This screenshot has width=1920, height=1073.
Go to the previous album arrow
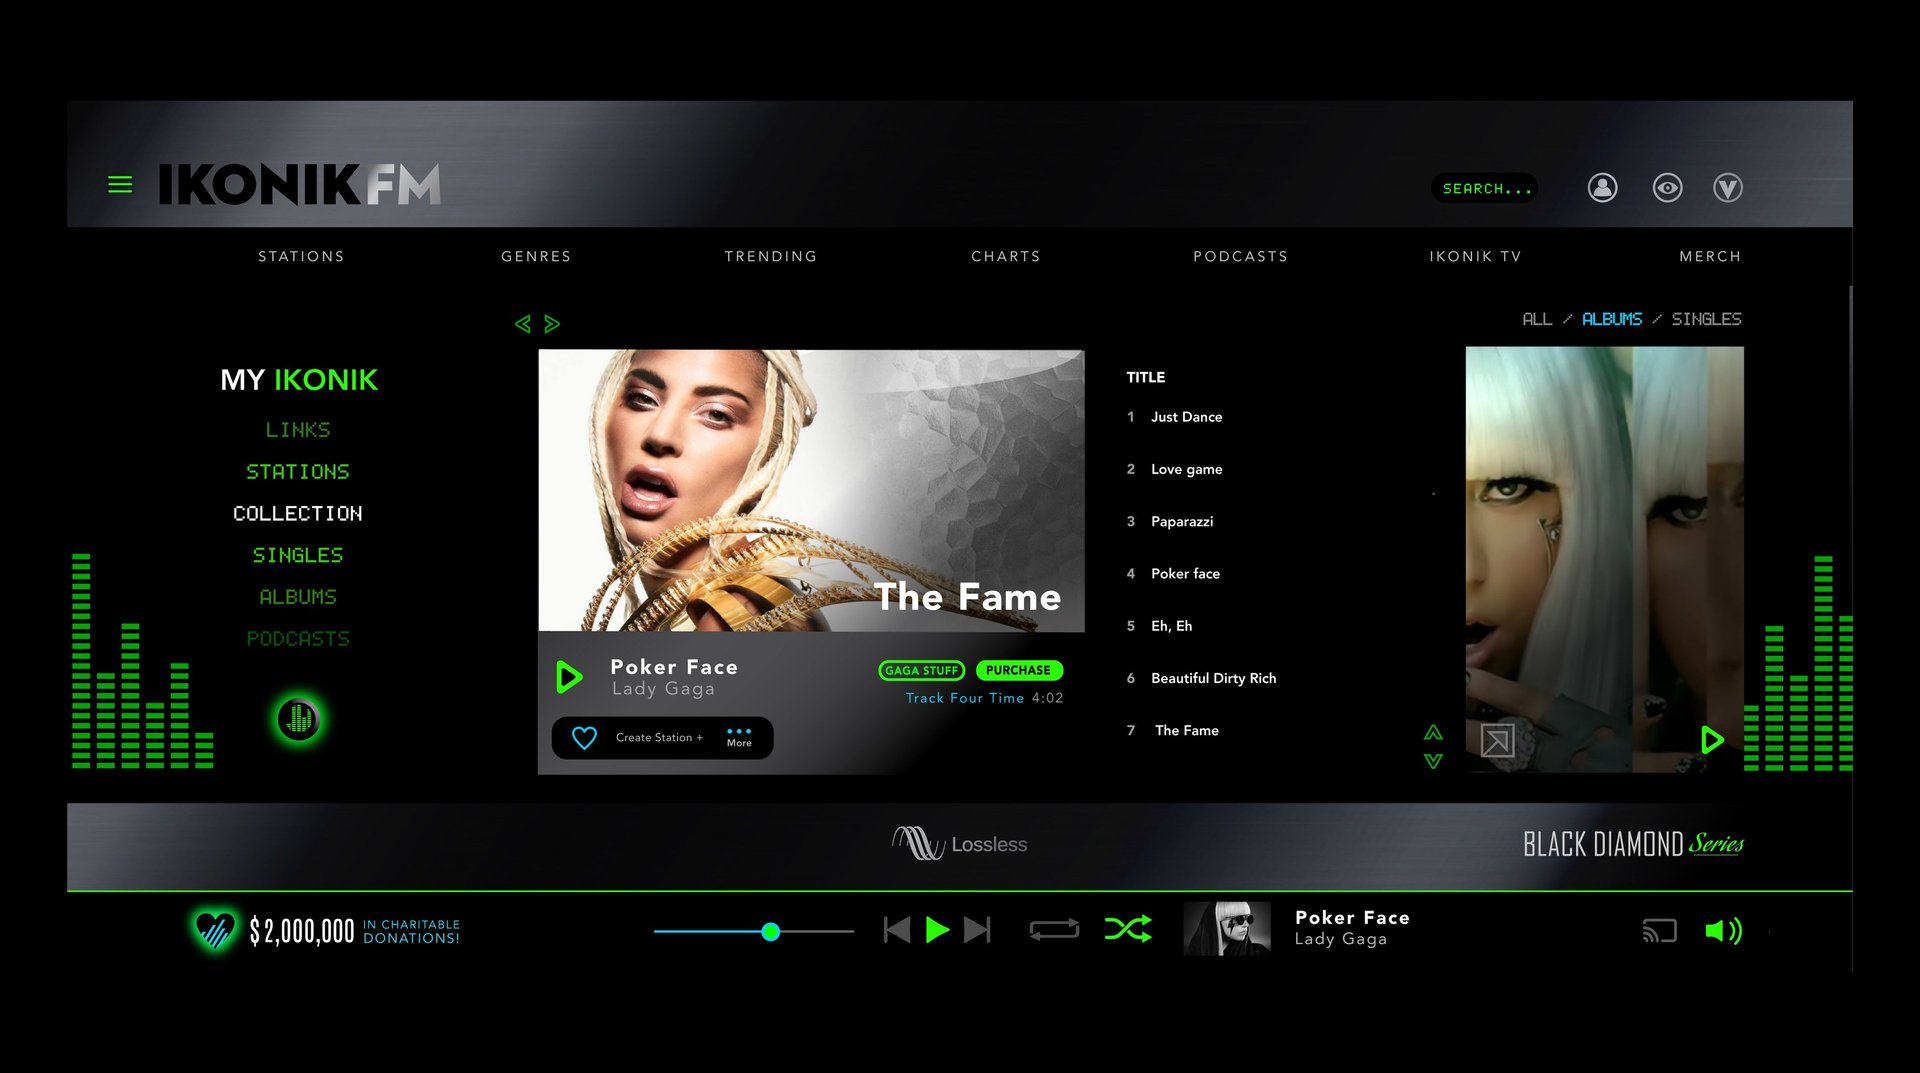click(x=522, y=324)
